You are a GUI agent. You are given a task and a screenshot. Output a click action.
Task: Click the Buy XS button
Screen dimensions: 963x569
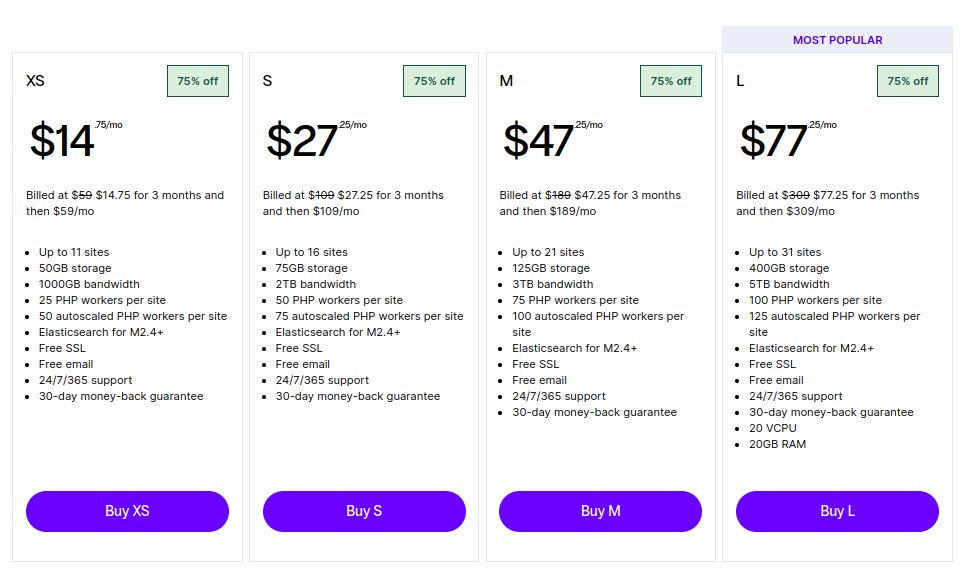click(127, 511)
